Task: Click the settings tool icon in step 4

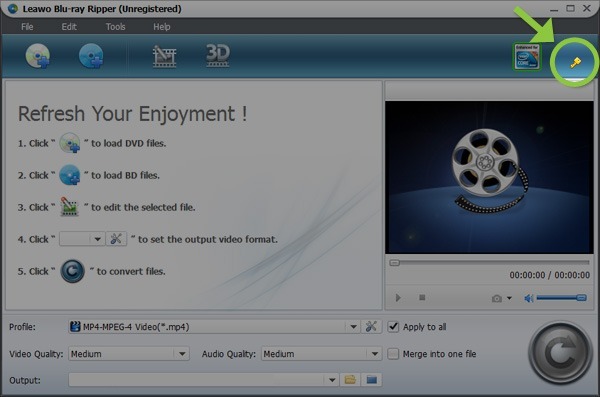Action: [x=116, y=239]
